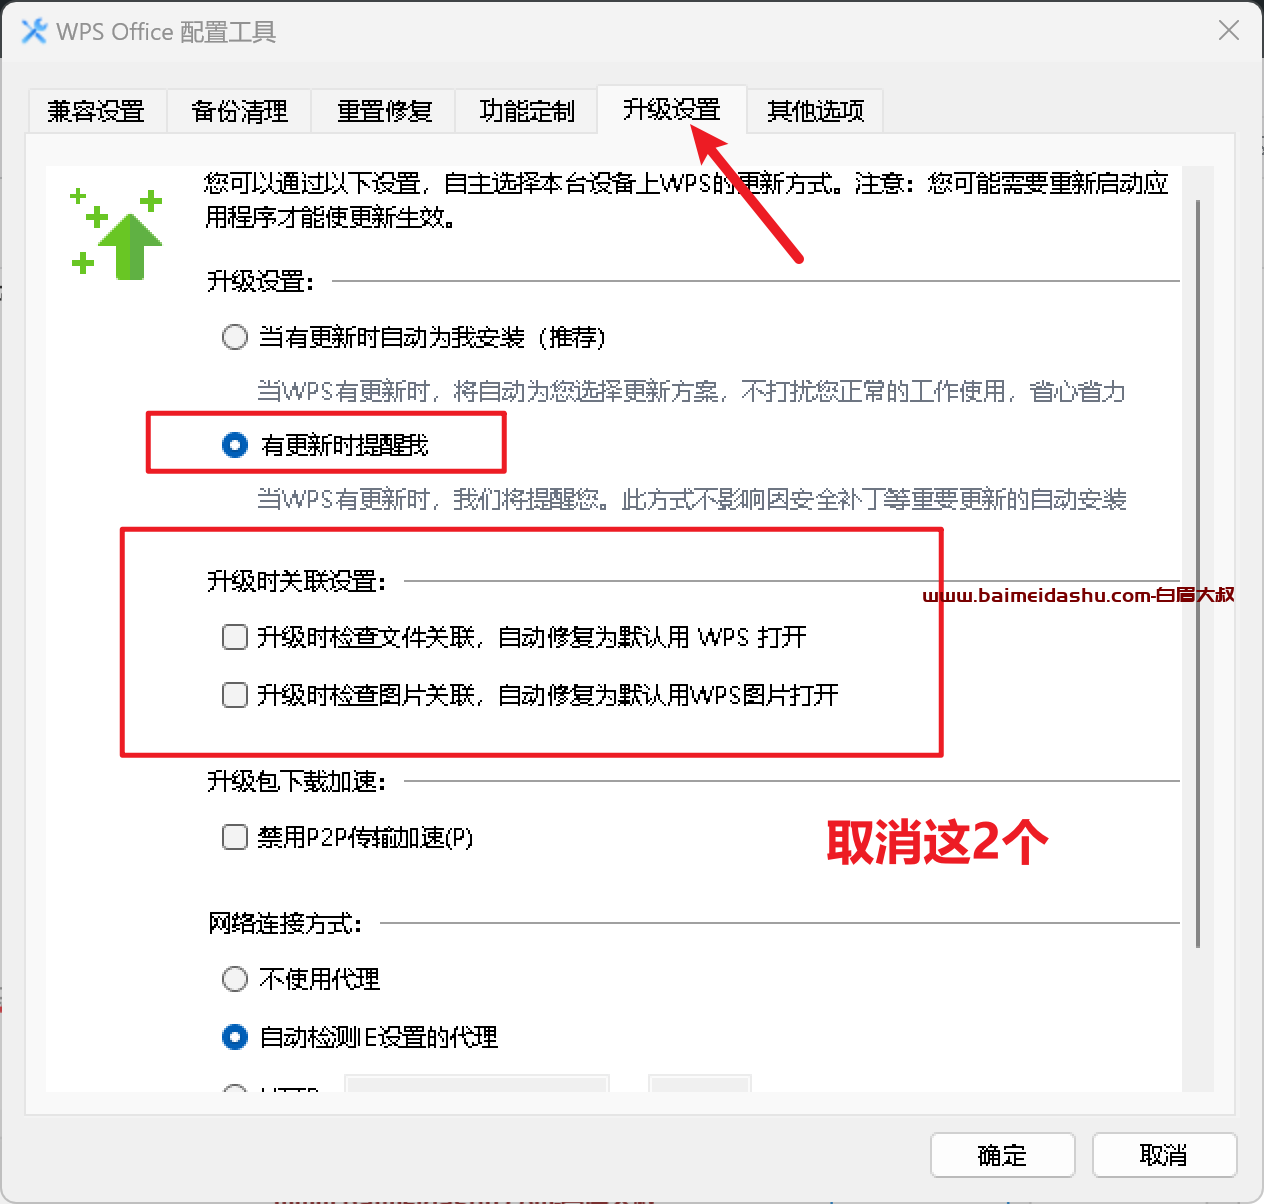Image resolution: width=1264 pixels, height=1204 pixels.
Task: Switch to the 兼容设置 tab
Action: coord(96,111)
